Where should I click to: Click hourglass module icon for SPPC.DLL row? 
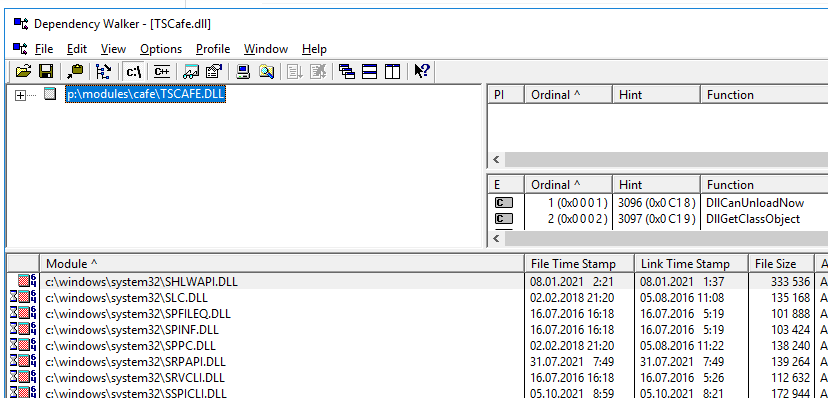pos(23,346)
